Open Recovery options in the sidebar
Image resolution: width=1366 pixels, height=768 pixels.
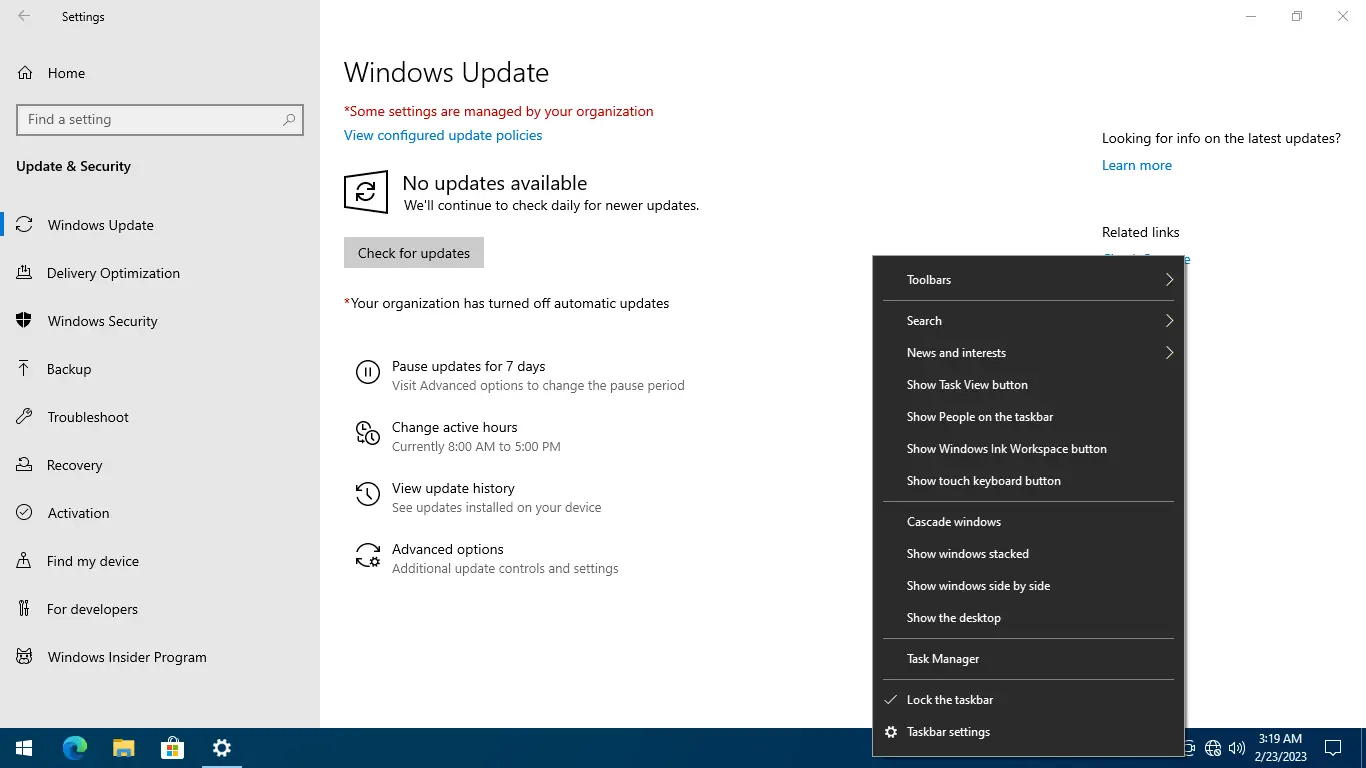(x=160, y=465)
